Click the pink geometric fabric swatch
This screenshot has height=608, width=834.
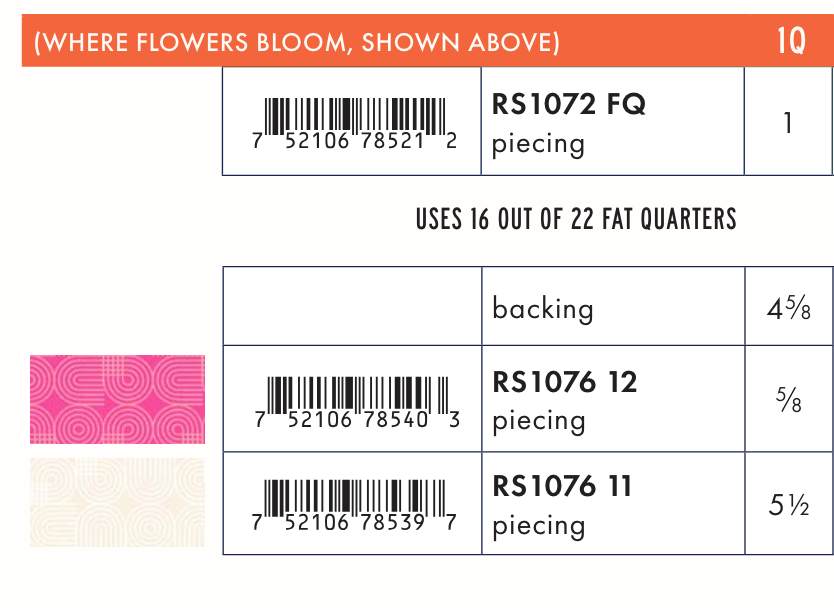click(x=117, y=399)
